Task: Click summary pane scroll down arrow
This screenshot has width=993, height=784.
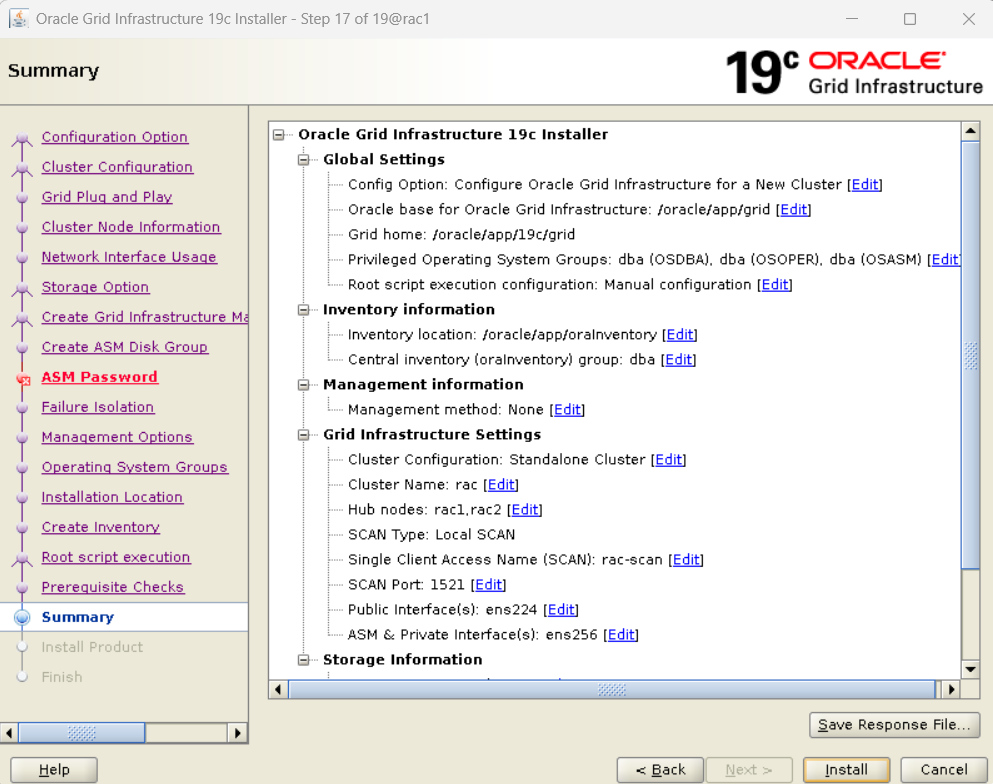Action: 970,669
